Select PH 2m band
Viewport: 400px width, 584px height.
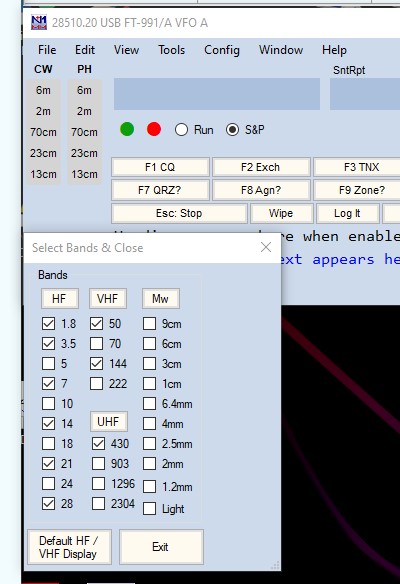84,111
